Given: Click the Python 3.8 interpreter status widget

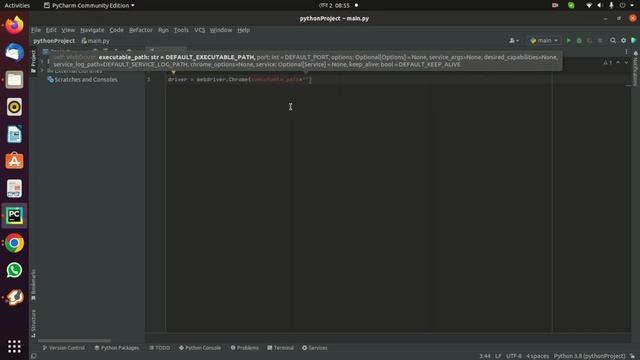Looking at the screenshot, I should [x=589, y=356].
